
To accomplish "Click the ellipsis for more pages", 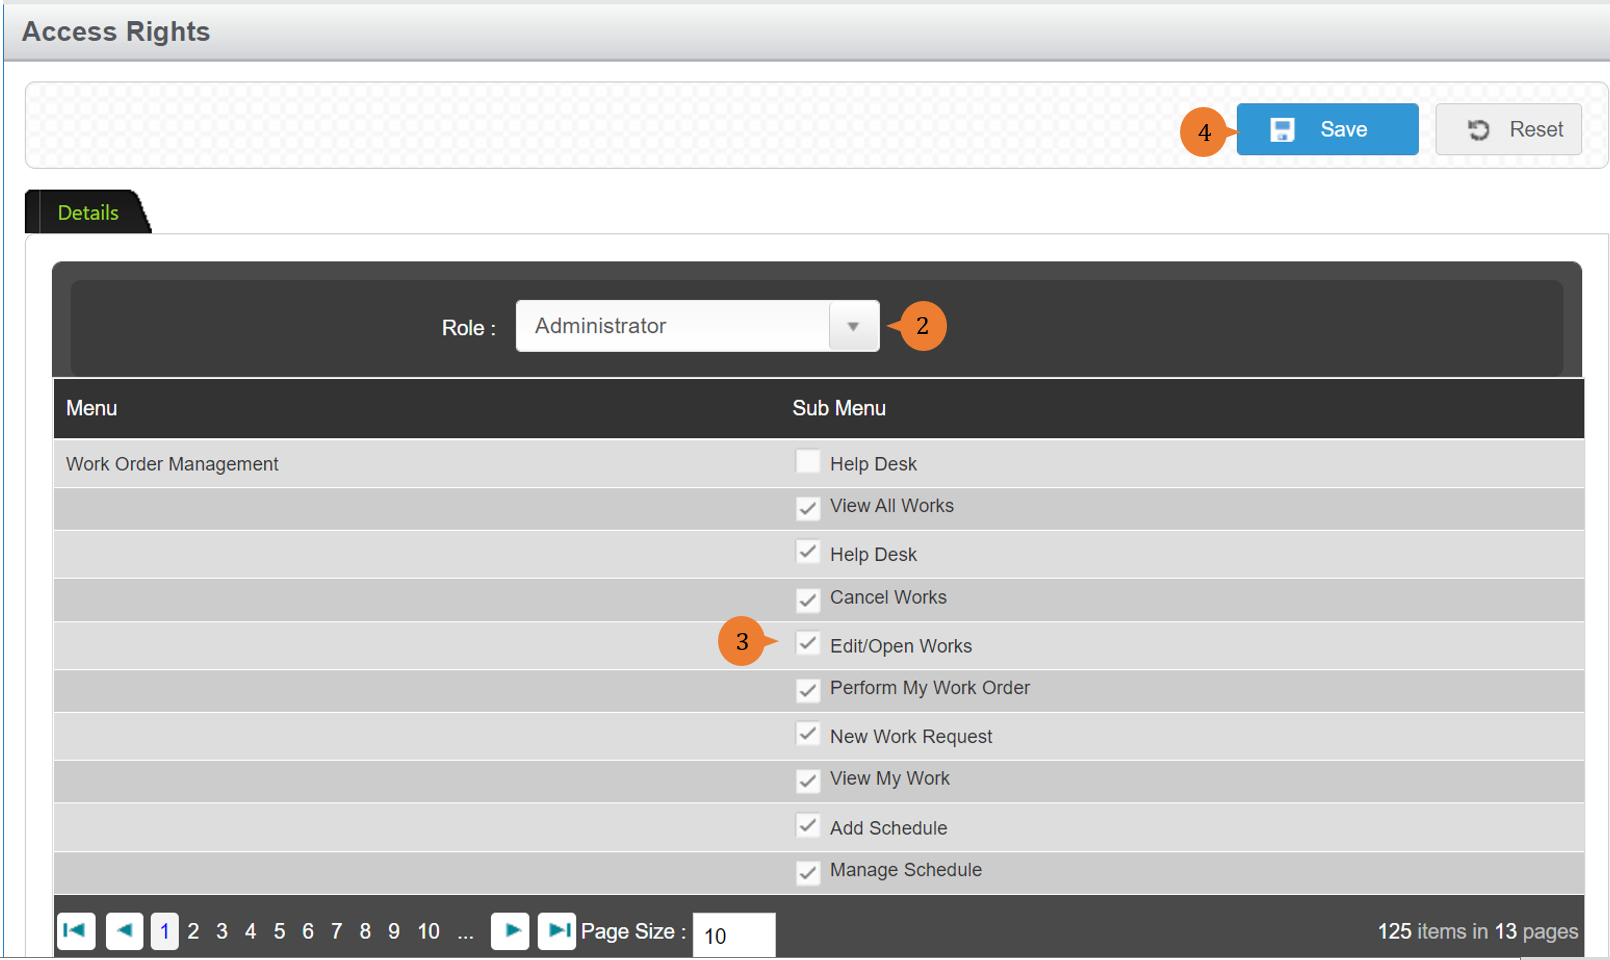I will [x=465, y=934].
